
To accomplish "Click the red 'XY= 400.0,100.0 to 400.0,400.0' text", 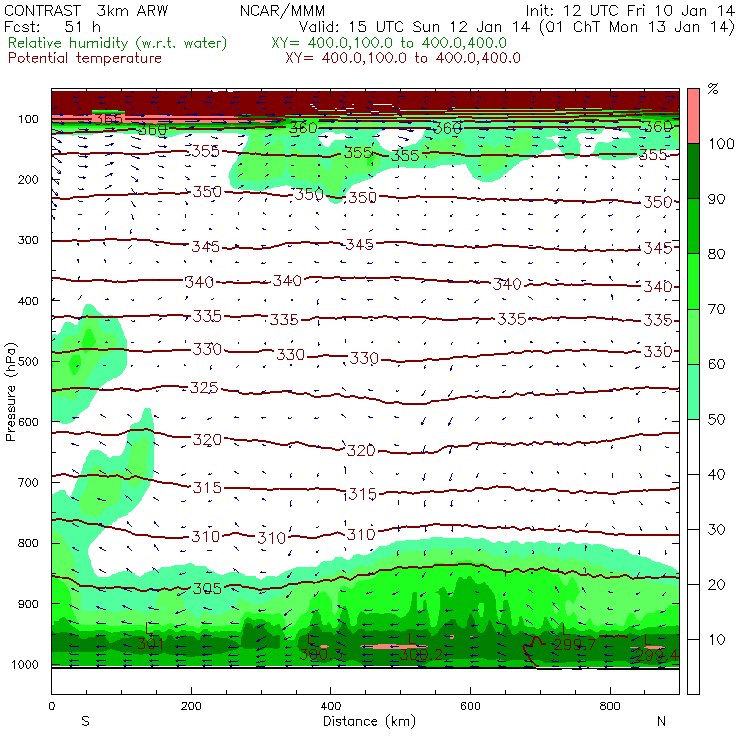I will point(403,58).
